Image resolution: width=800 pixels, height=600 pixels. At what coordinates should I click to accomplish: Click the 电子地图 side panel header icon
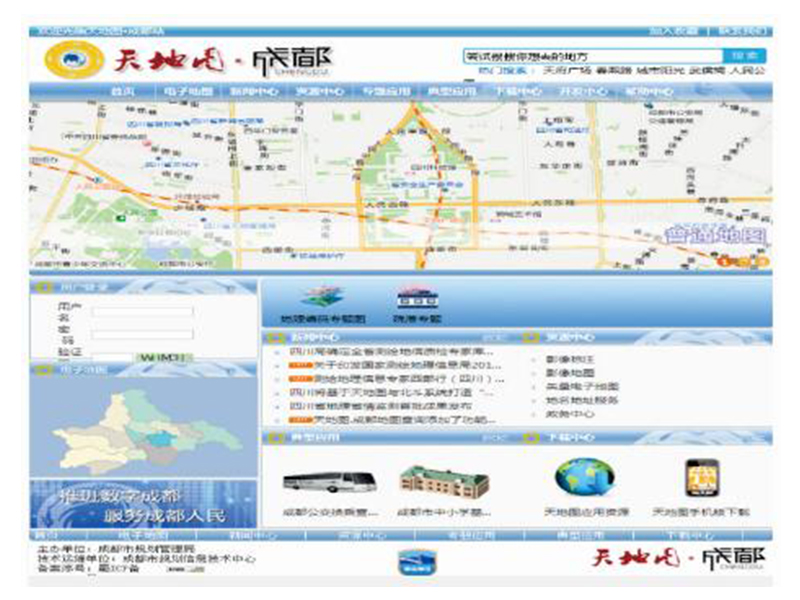[x=43, y=370]
